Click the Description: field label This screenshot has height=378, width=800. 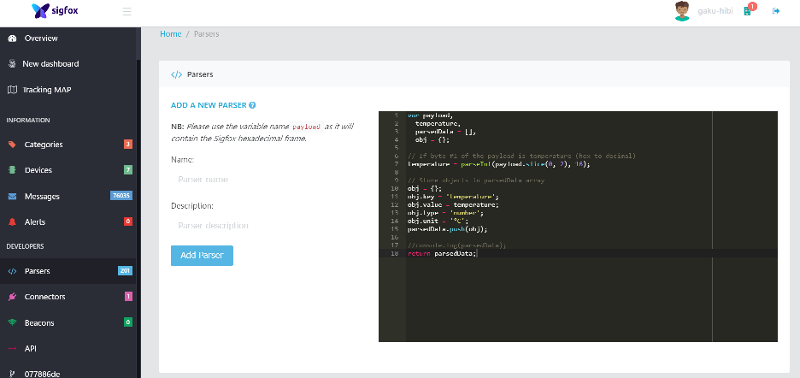pos(192,206)
